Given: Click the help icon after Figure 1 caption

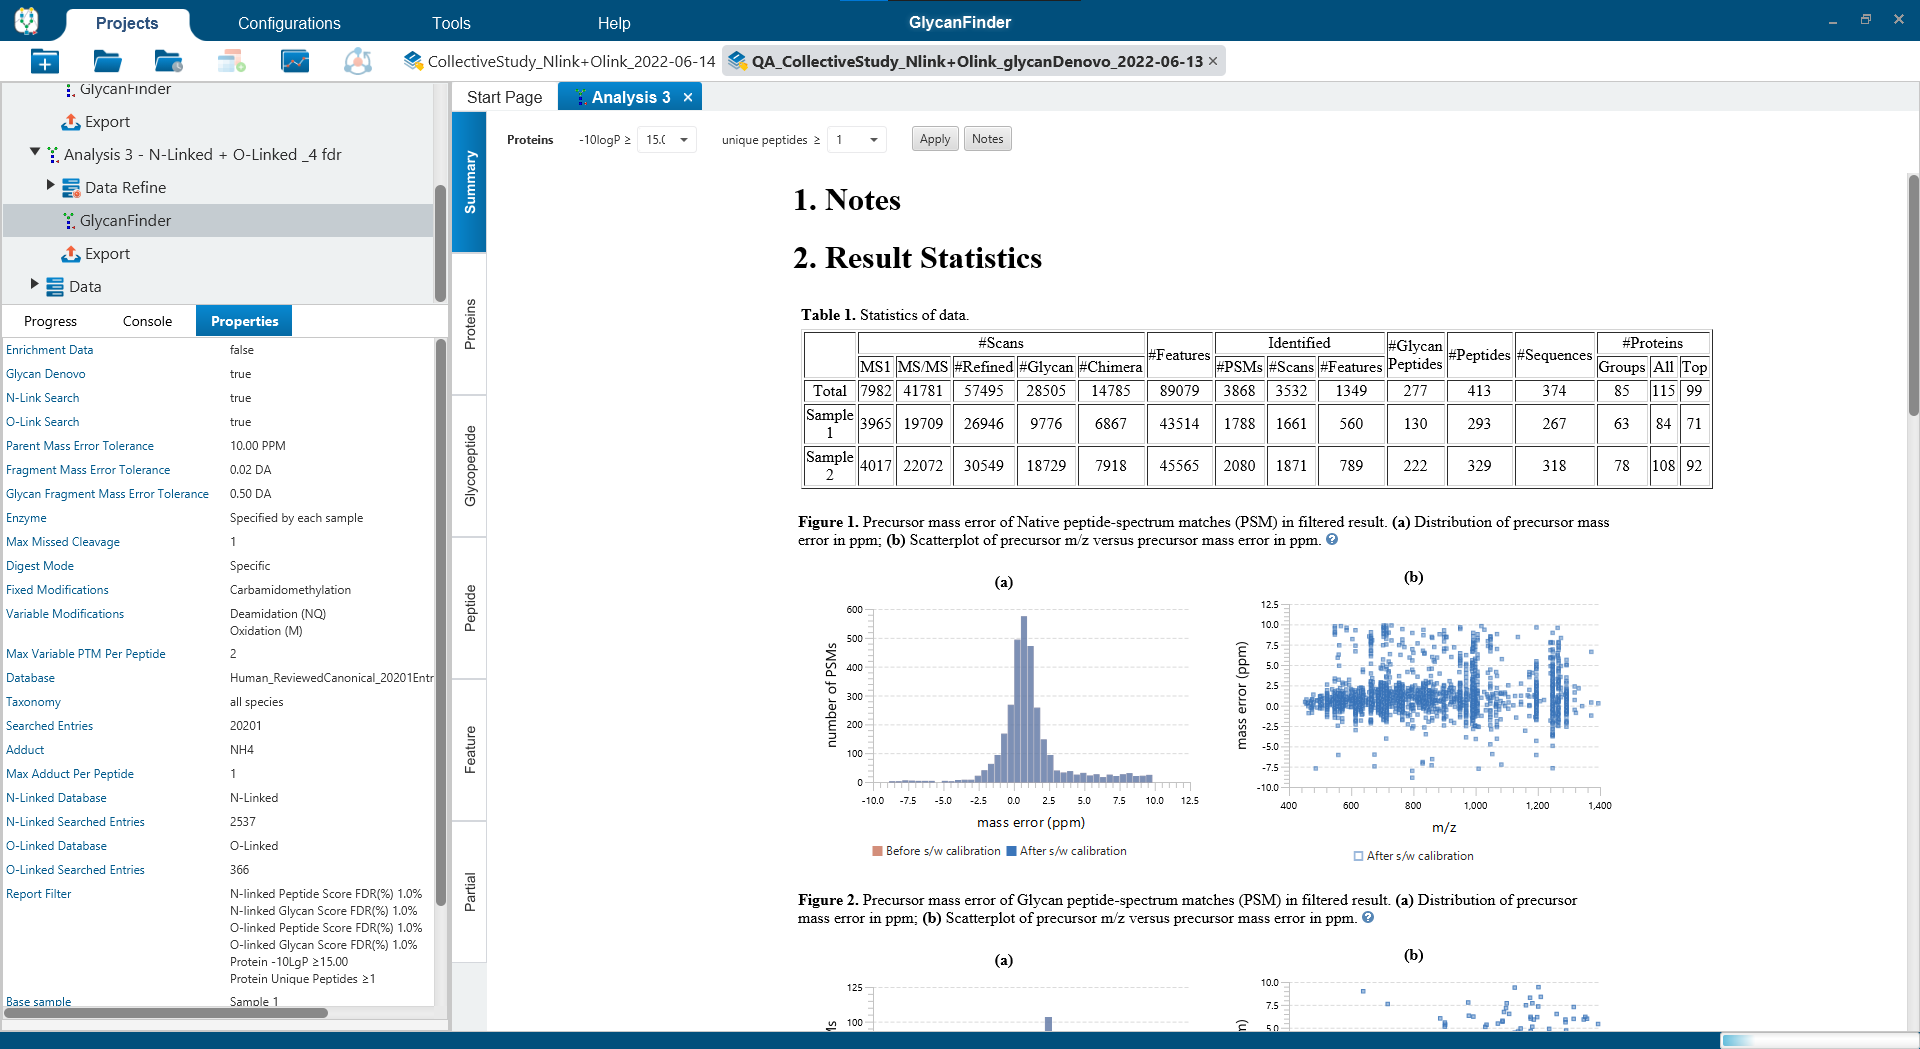Looking at the screenshot, I should [x=1332, y=539].
